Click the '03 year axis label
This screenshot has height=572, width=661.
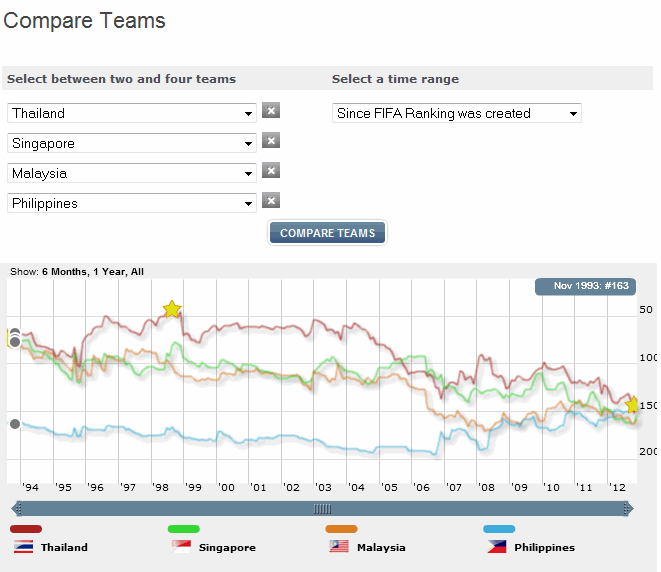[x=323, y=487]
